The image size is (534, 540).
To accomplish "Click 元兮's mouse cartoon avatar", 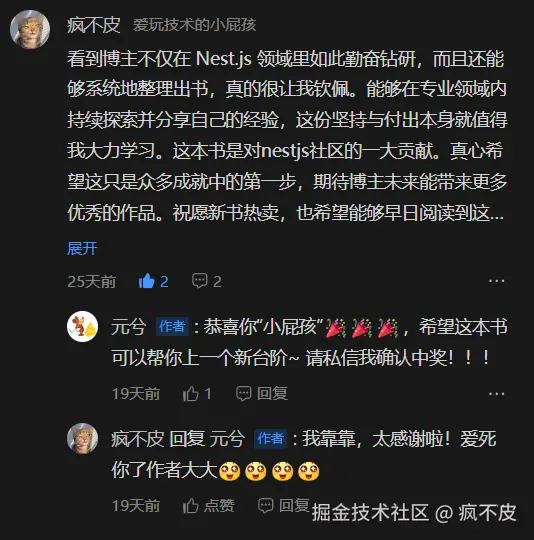I will [x=83, y=326].
